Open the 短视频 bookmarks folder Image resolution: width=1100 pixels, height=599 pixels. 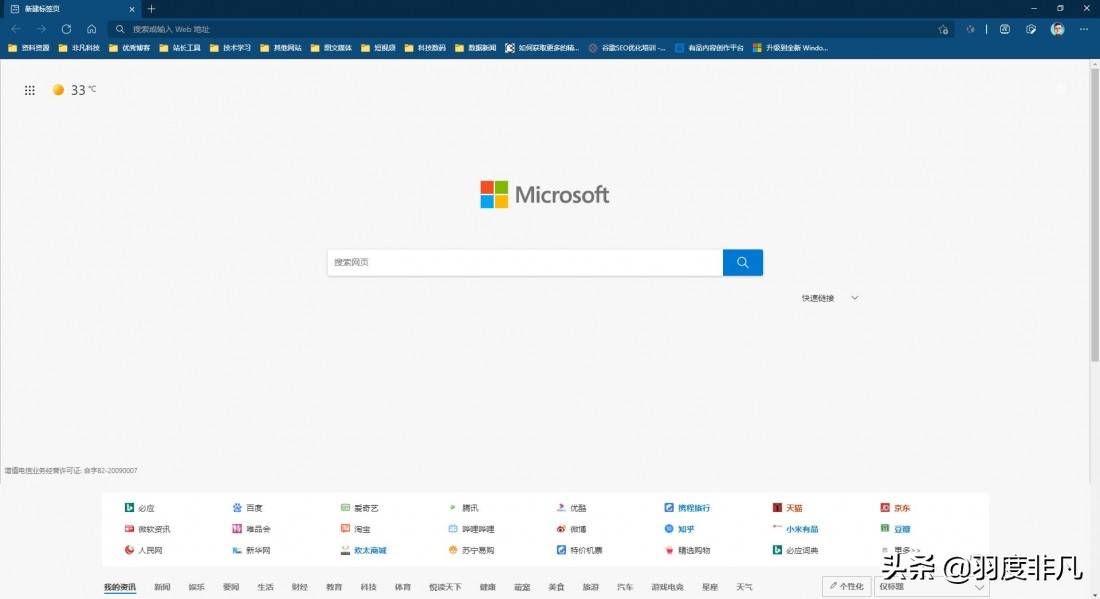pos(378,48)
